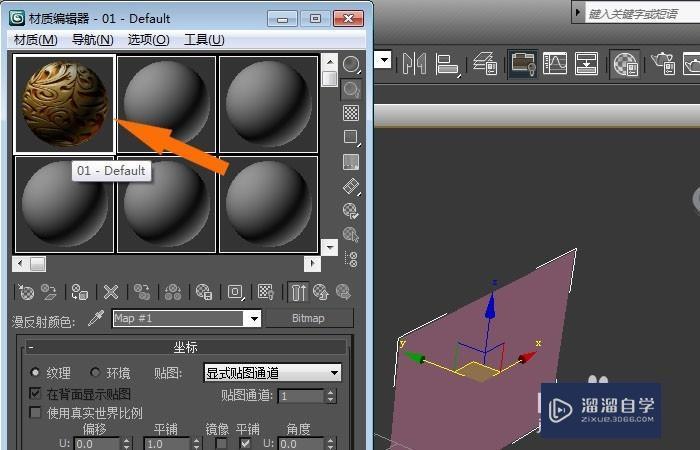This screenshot has width=700, height=450.
Task: Select the 纹理 radio button
Action: [x=35, y=372]
